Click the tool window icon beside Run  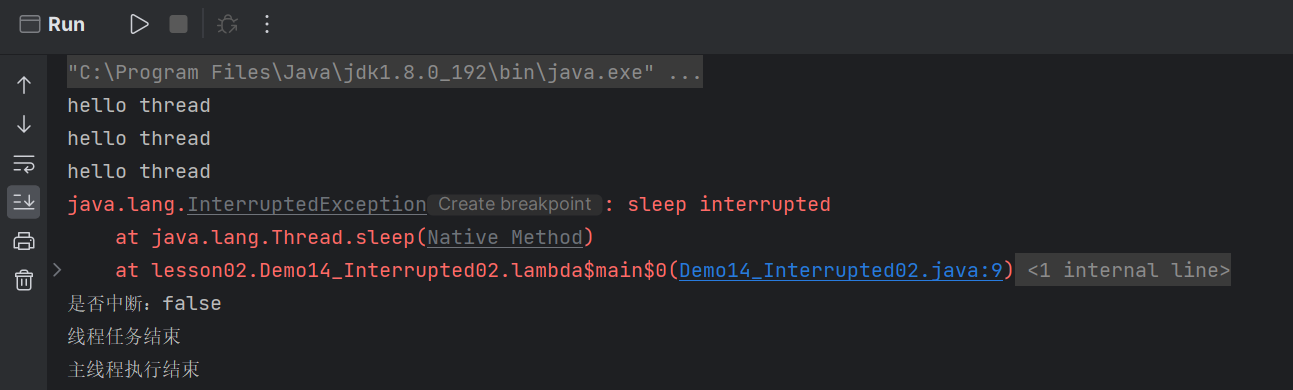pos(30,25)
